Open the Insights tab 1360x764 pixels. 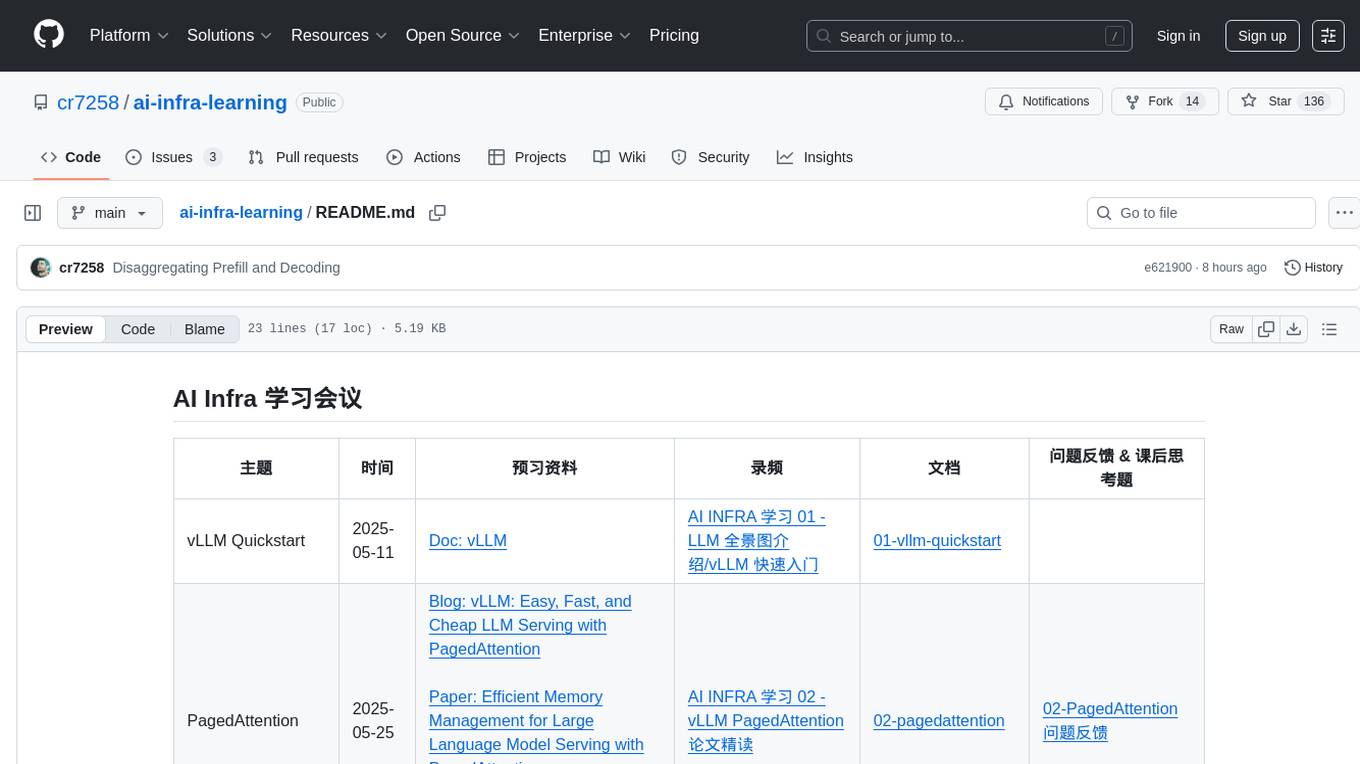click(815, 157)
